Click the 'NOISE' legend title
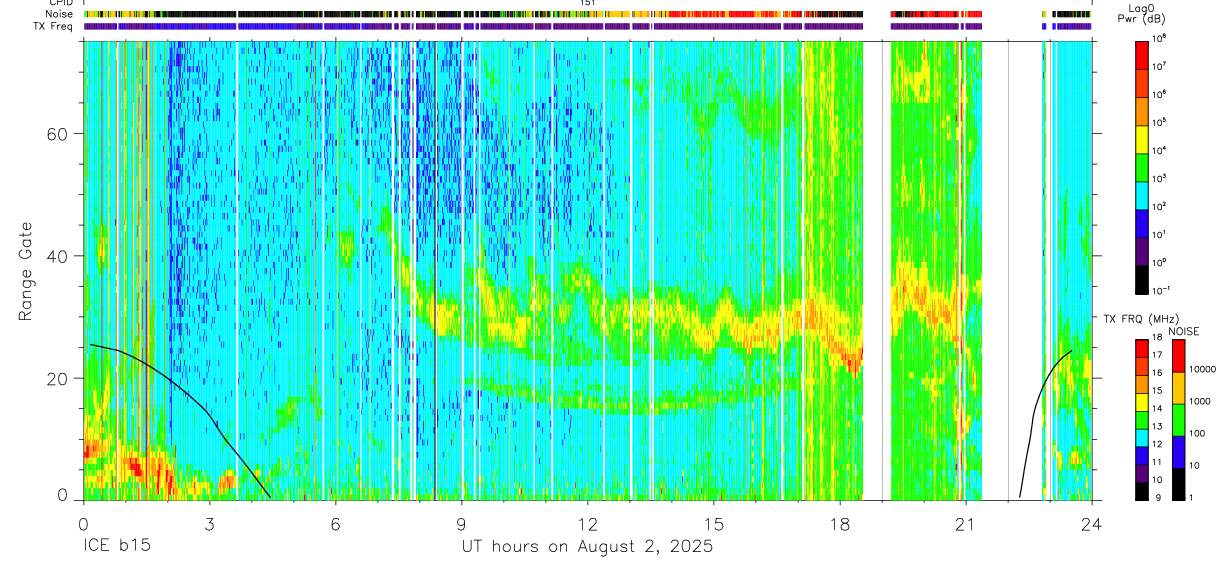 [x=1183, y=331]
